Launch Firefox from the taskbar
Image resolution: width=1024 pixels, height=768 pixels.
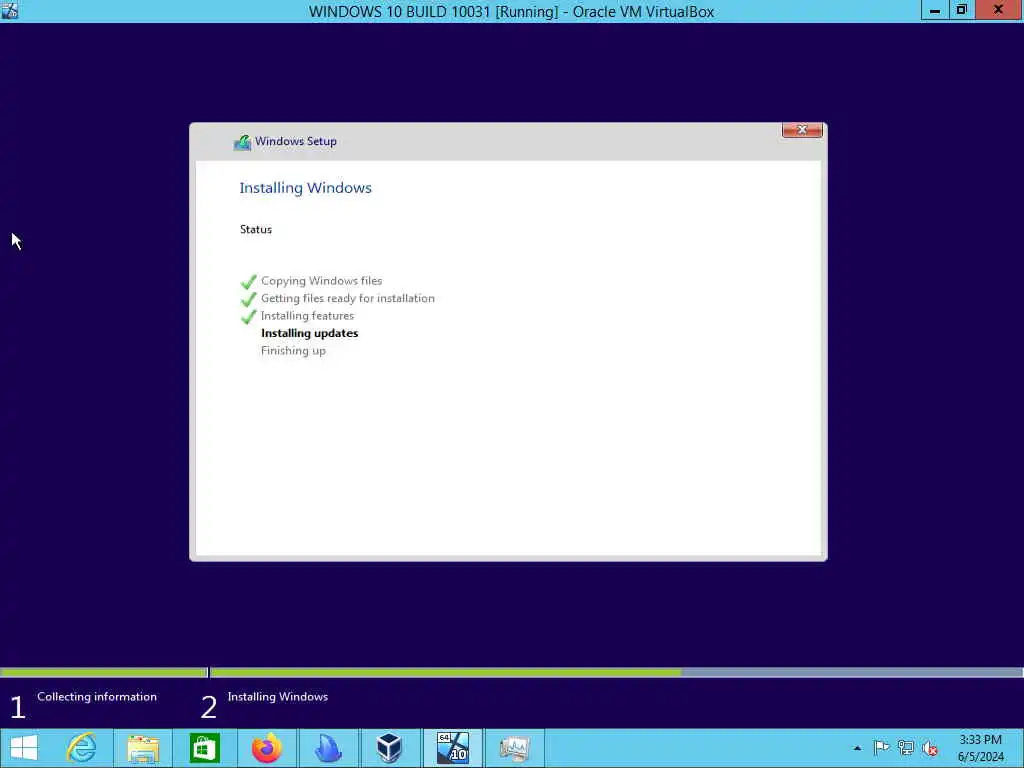pyautogui.click(x=266, y=748)
